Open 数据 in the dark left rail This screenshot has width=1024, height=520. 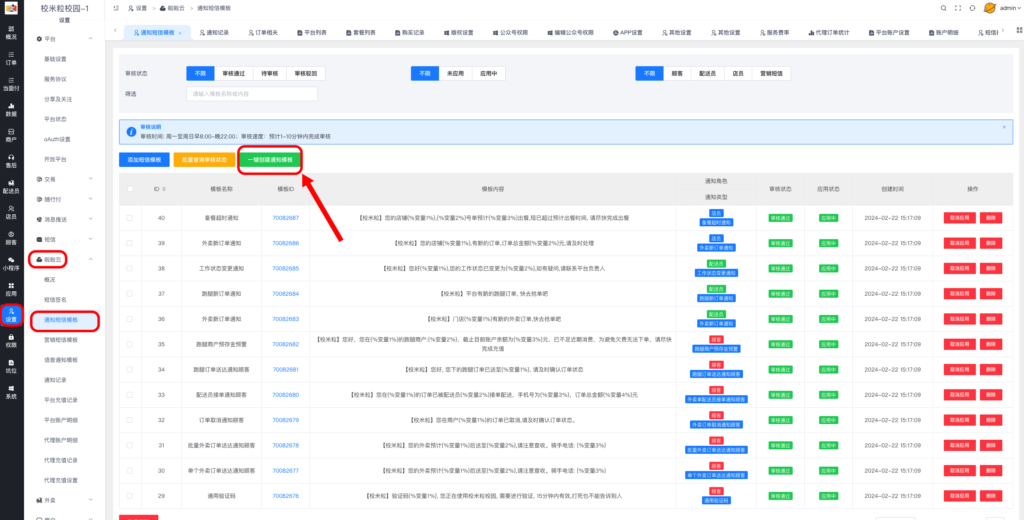coord(11,109)
